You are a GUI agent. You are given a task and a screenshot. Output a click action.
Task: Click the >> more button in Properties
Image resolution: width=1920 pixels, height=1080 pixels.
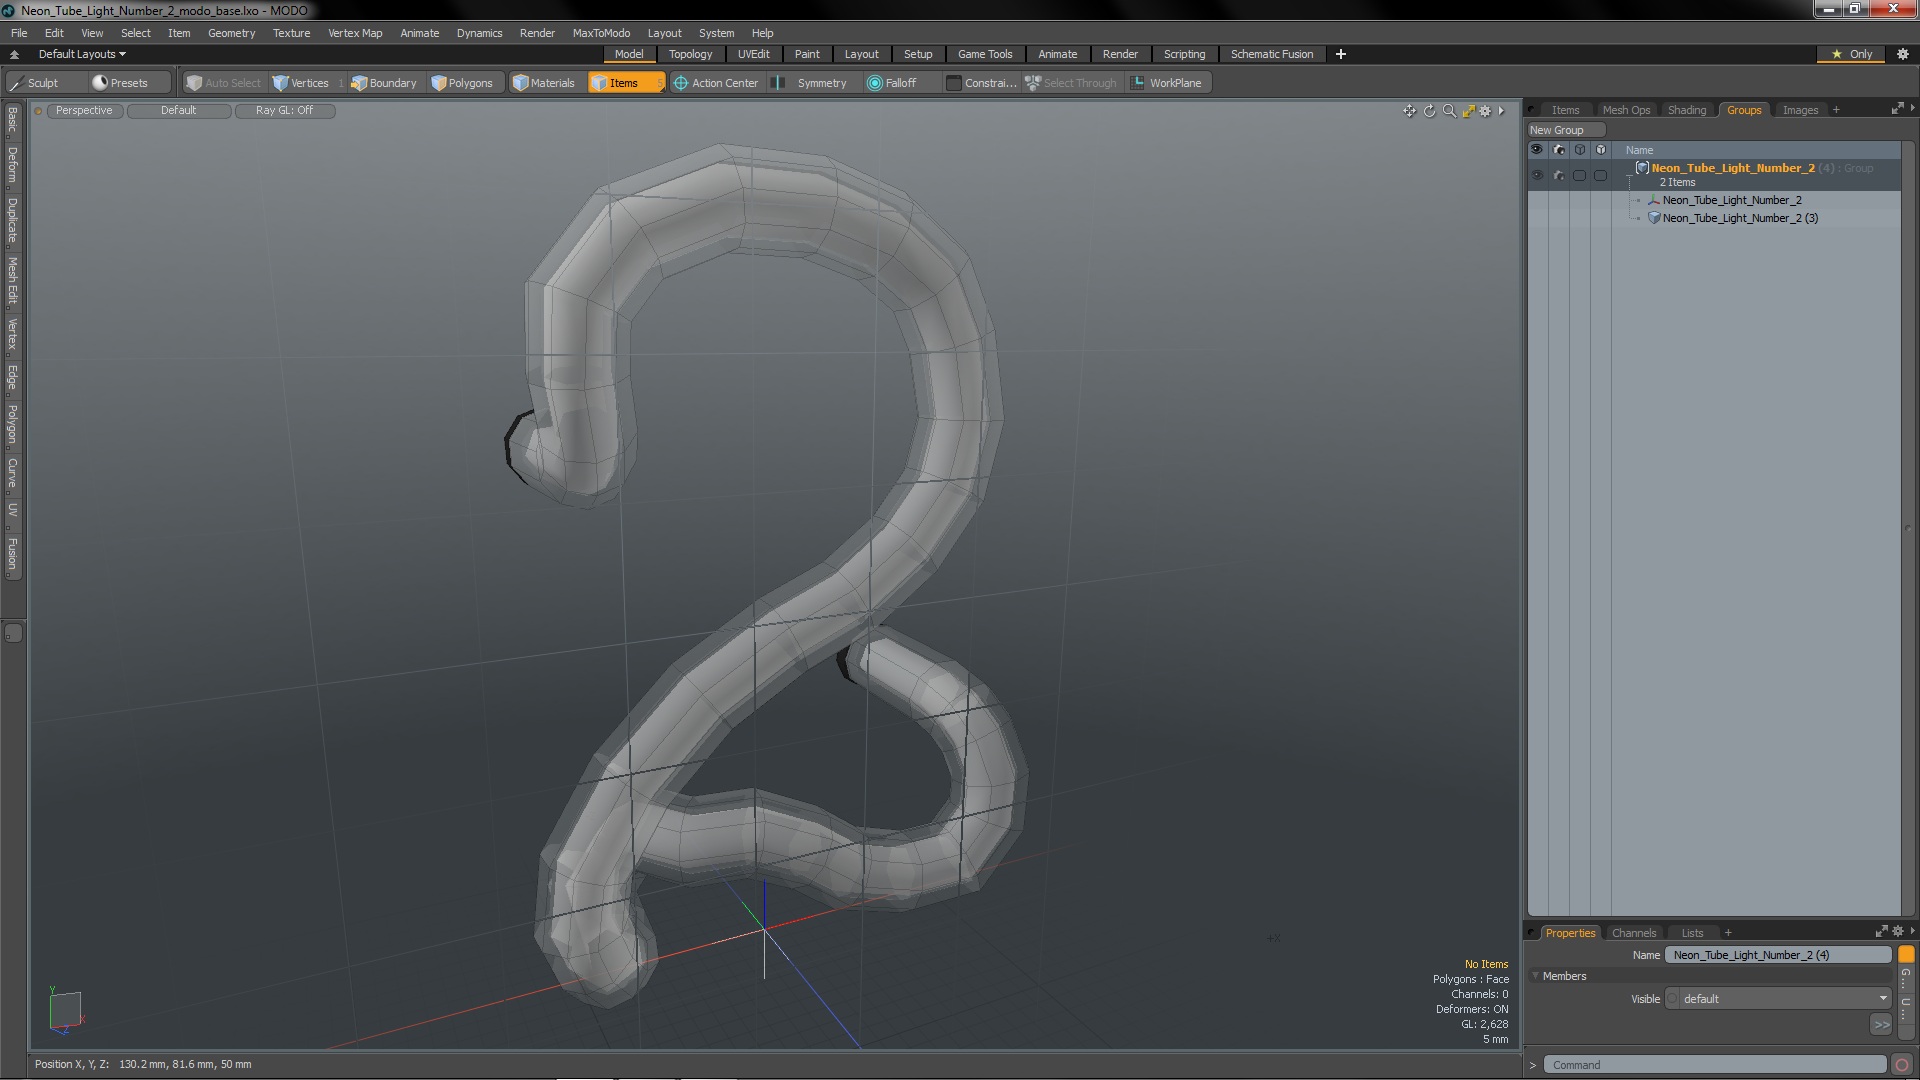[x=1881, y=1025]
